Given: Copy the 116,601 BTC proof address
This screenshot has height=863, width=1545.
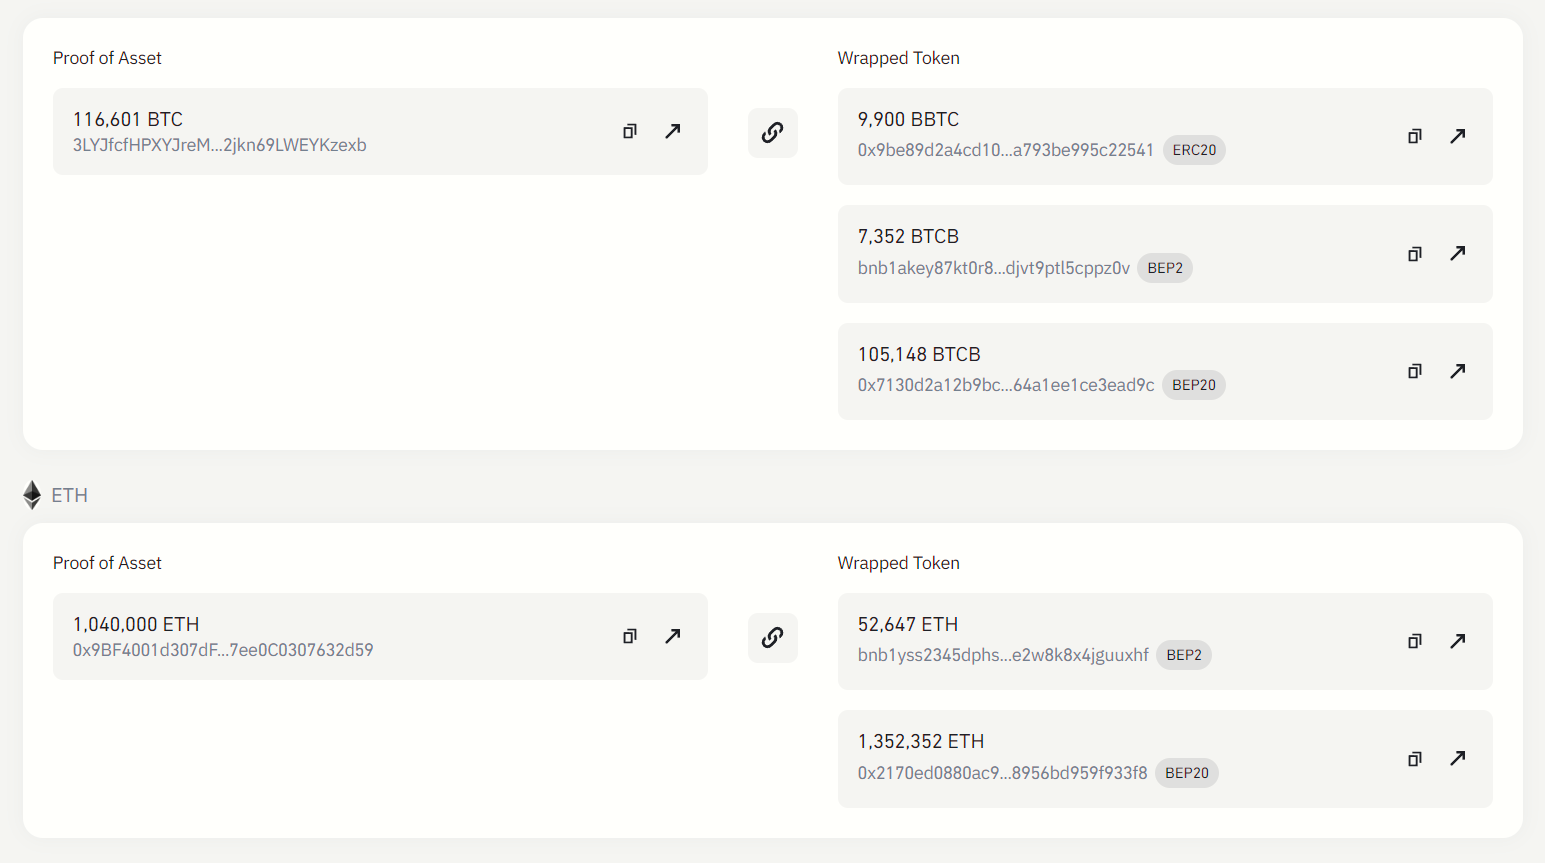Looking at the screenshot, I should click(630, 131).
